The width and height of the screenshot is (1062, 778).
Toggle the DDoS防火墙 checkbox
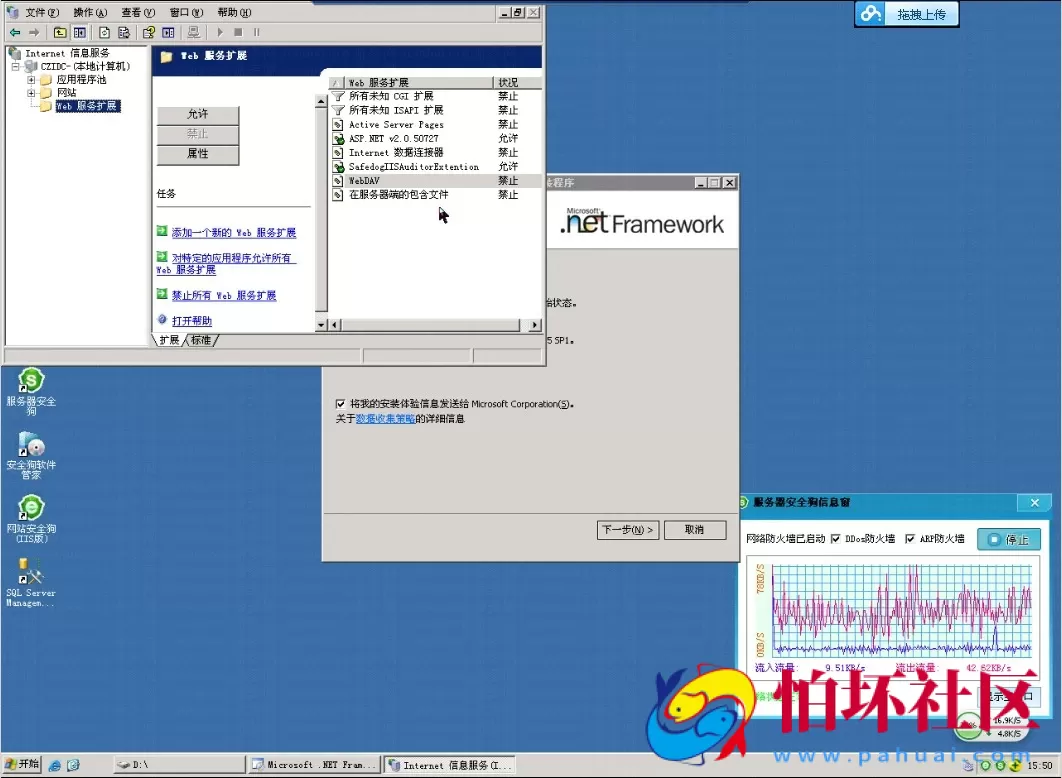click(x=836, y=539)
